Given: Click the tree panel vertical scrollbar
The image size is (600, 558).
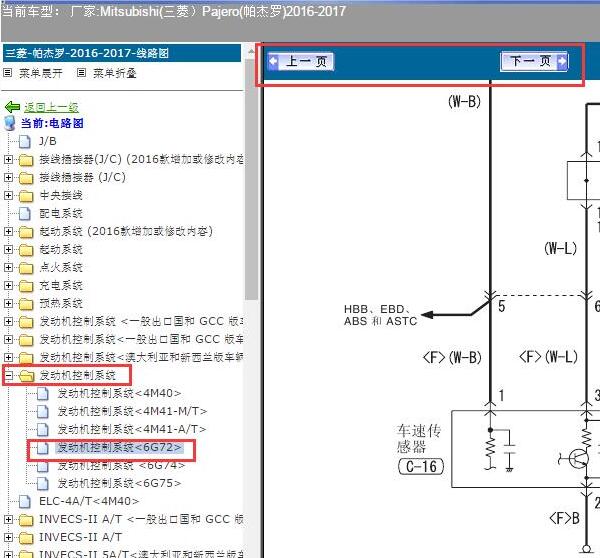Looking at the screenshot, I should [x=251, y=179].
